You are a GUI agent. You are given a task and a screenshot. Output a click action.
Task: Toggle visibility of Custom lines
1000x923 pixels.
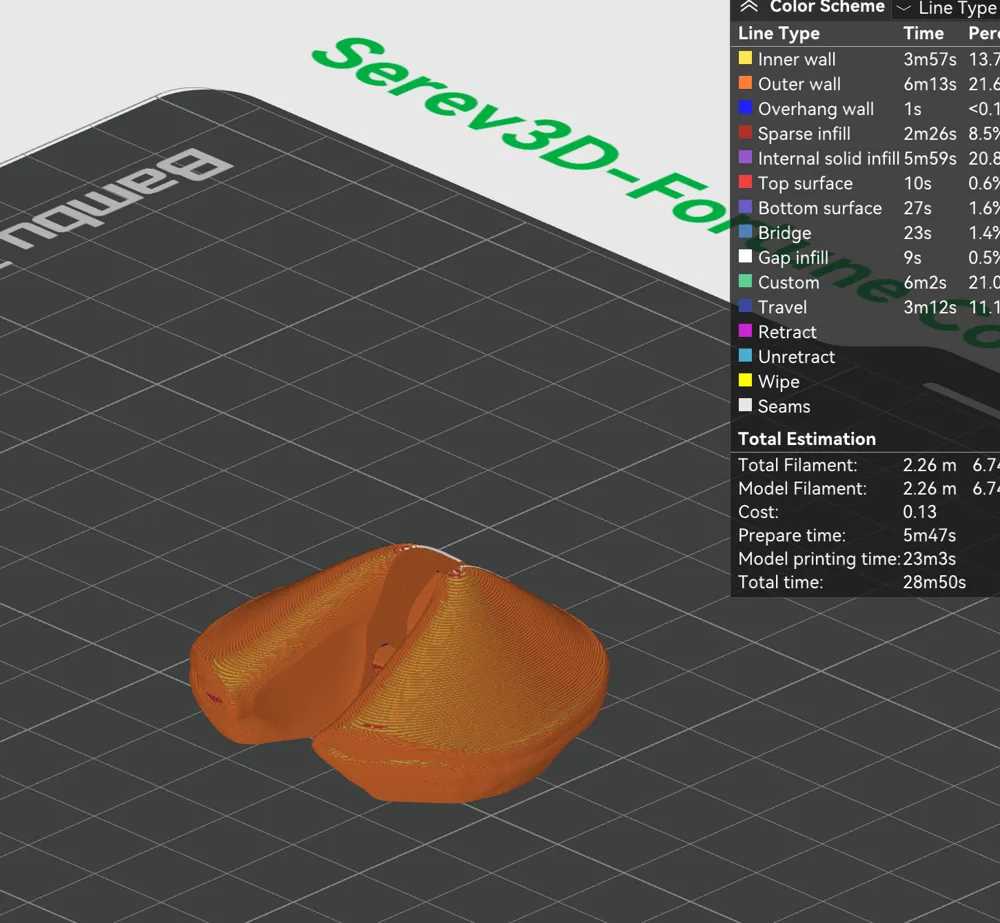tap(788, 283)
